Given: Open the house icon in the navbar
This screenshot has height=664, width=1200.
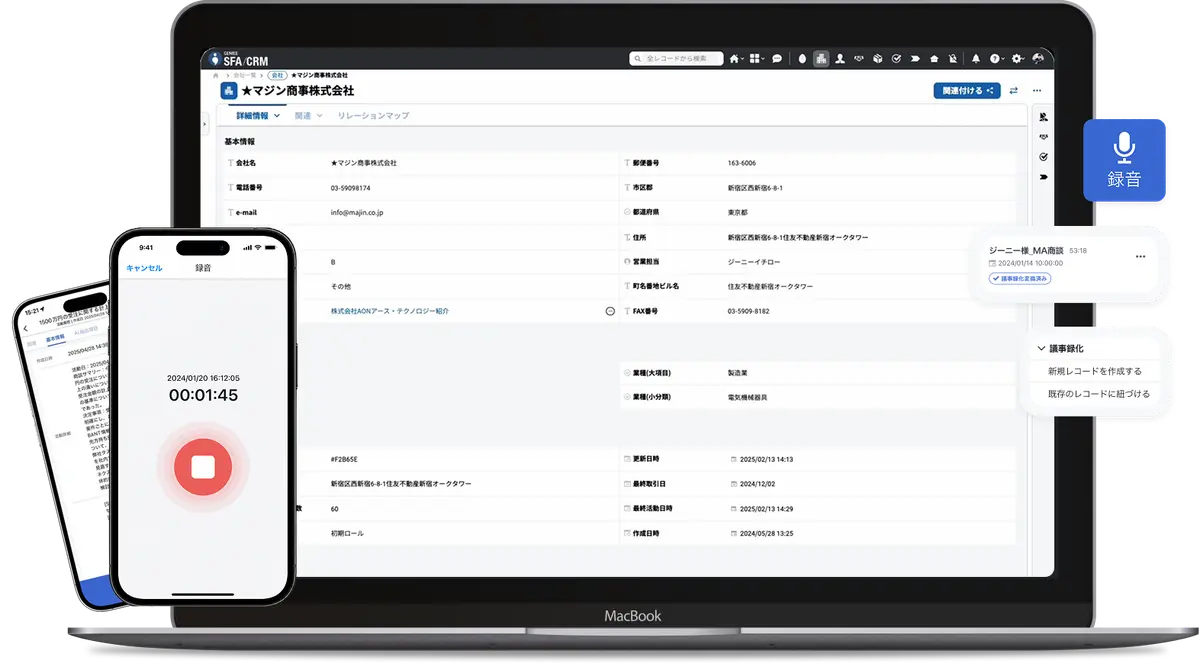Looking at the screenshot, I should [x=934, y=59].
